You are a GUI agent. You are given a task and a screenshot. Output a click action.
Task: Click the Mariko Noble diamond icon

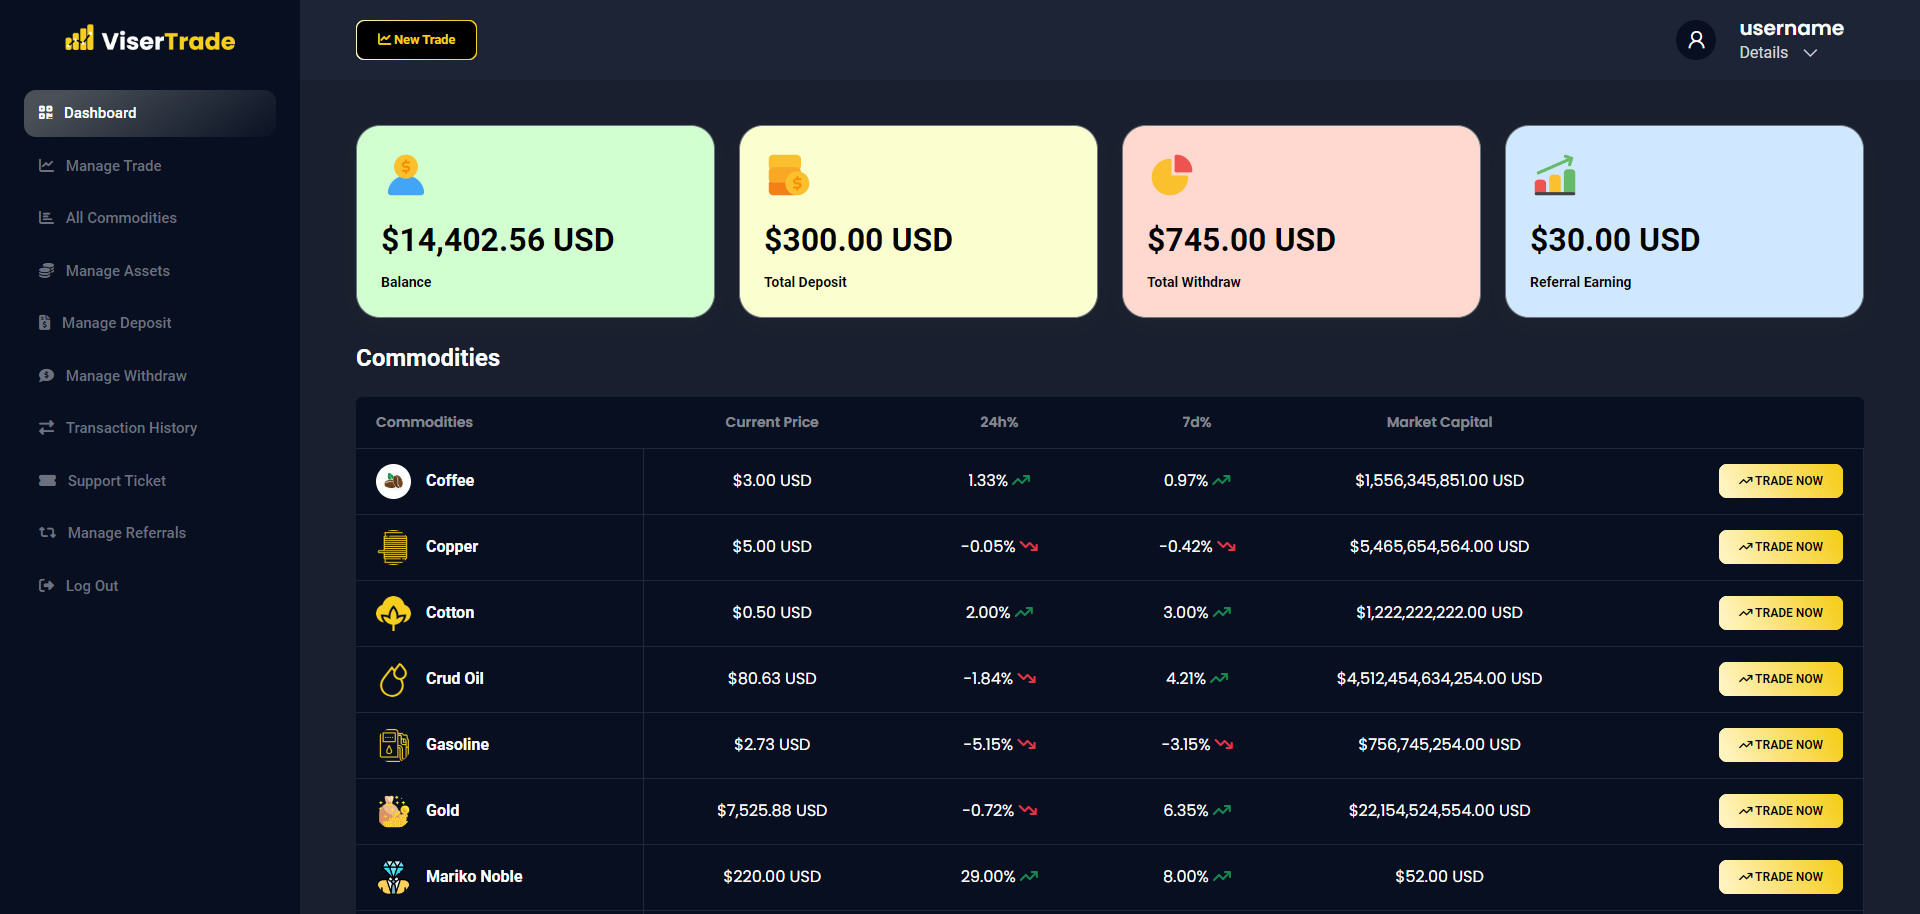(x=393, y=877)
